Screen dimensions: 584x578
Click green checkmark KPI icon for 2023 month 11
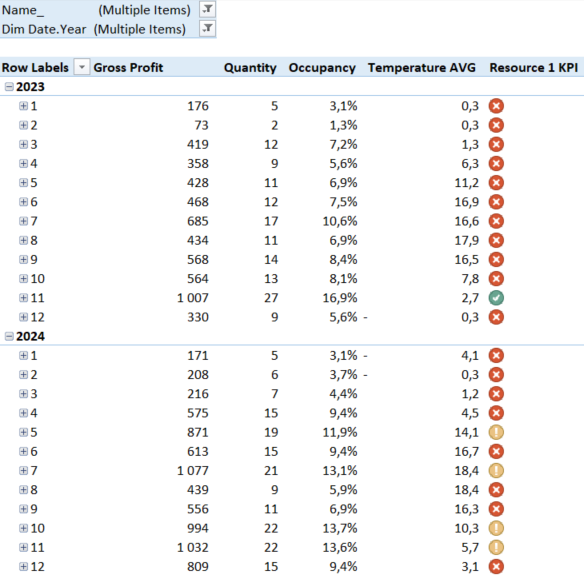(x=496, y=298)
